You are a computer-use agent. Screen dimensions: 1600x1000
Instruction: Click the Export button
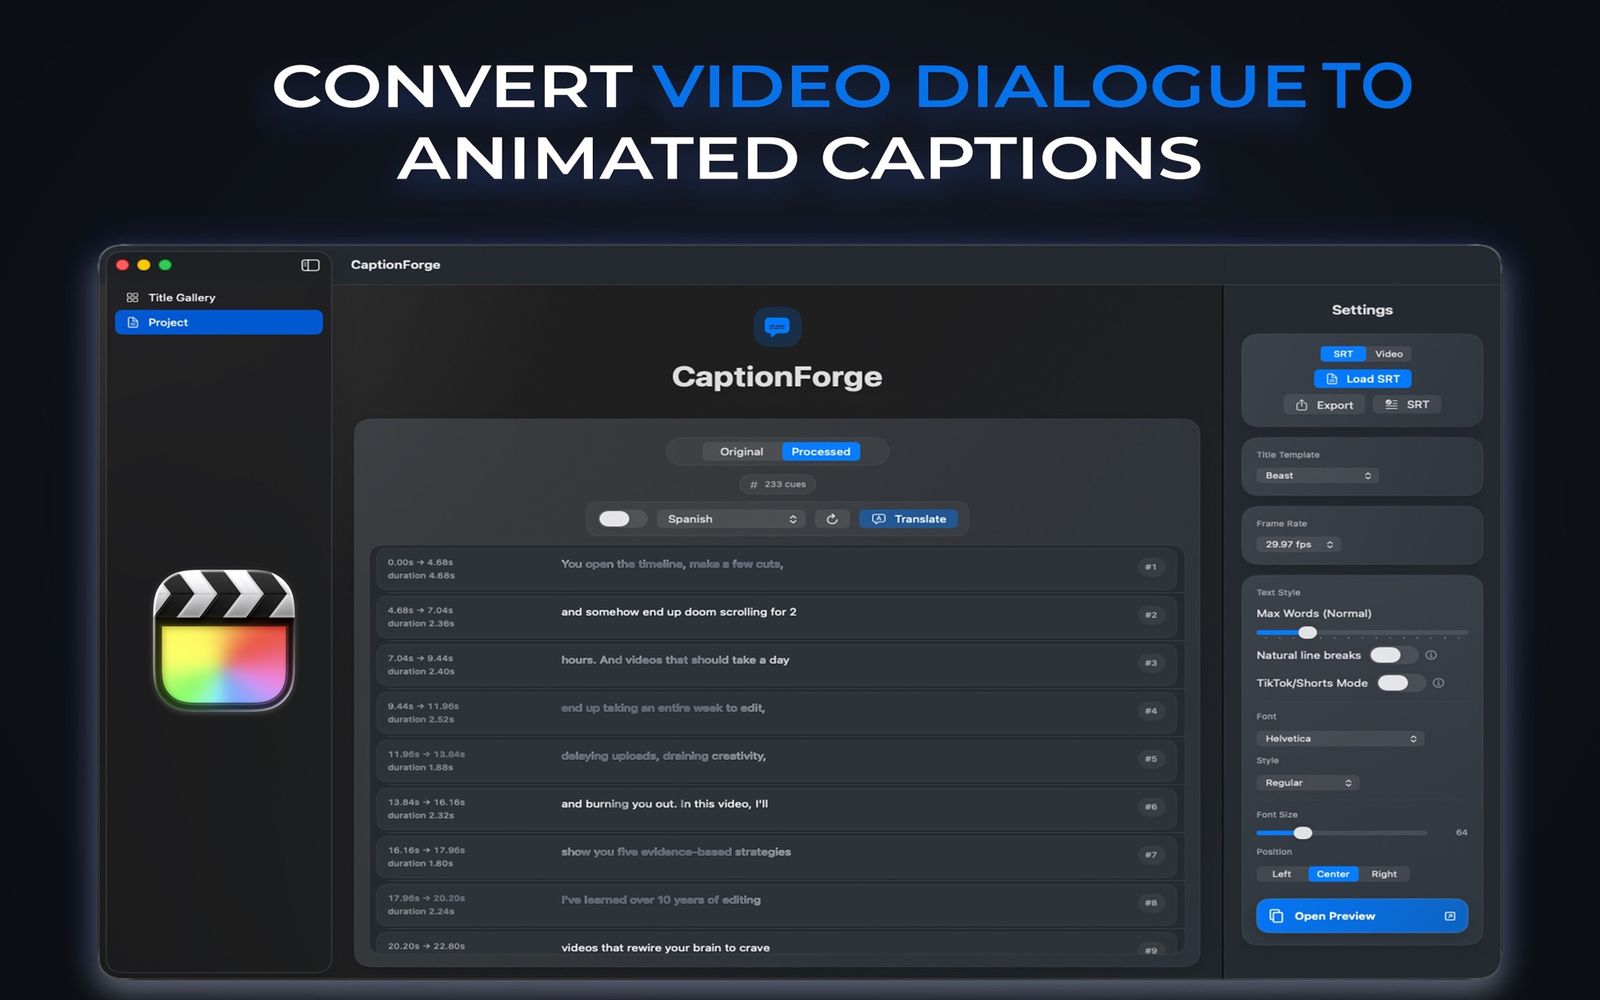coord(1324,405)
